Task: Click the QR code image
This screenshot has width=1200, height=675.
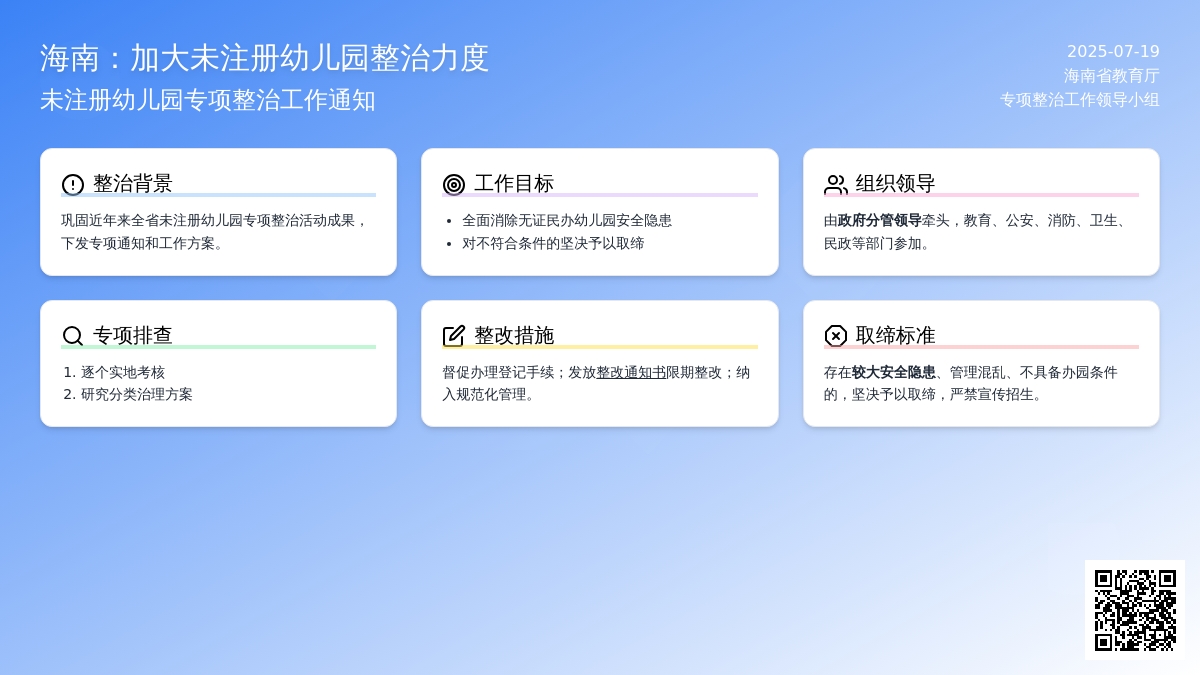Action: [1135, 610]
